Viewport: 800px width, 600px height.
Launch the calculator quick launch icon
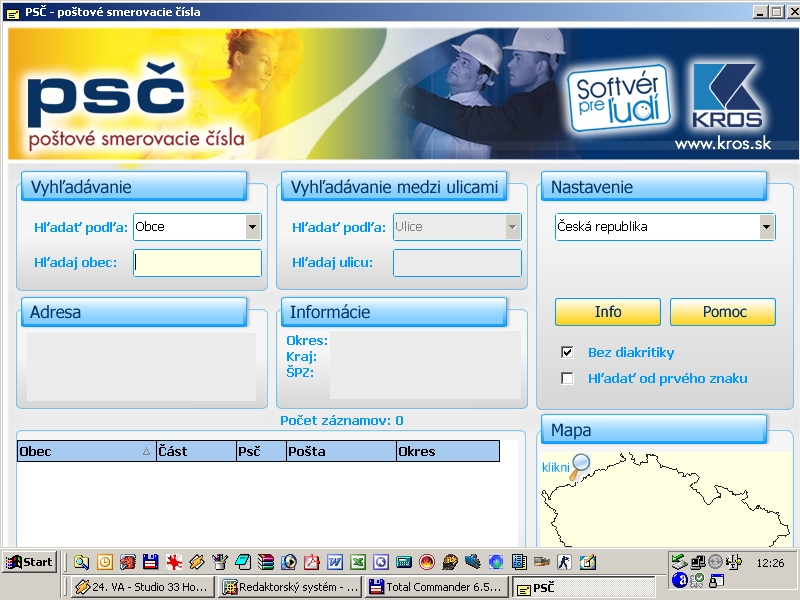tap(404, 562)
